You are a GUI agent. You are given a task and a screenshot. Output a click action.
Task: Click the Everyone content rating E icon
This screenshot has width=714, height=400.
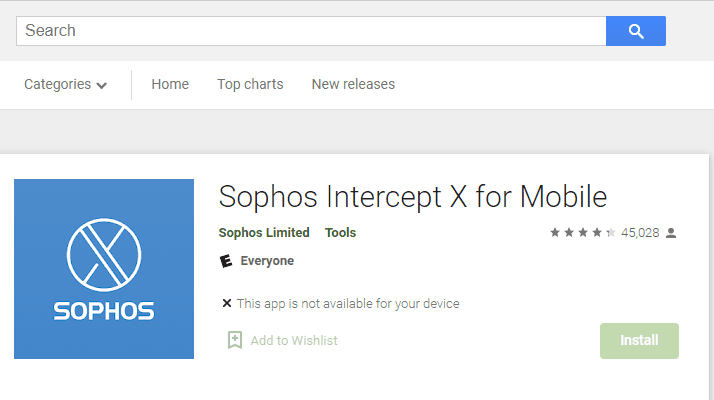click(x=226, y=261)
